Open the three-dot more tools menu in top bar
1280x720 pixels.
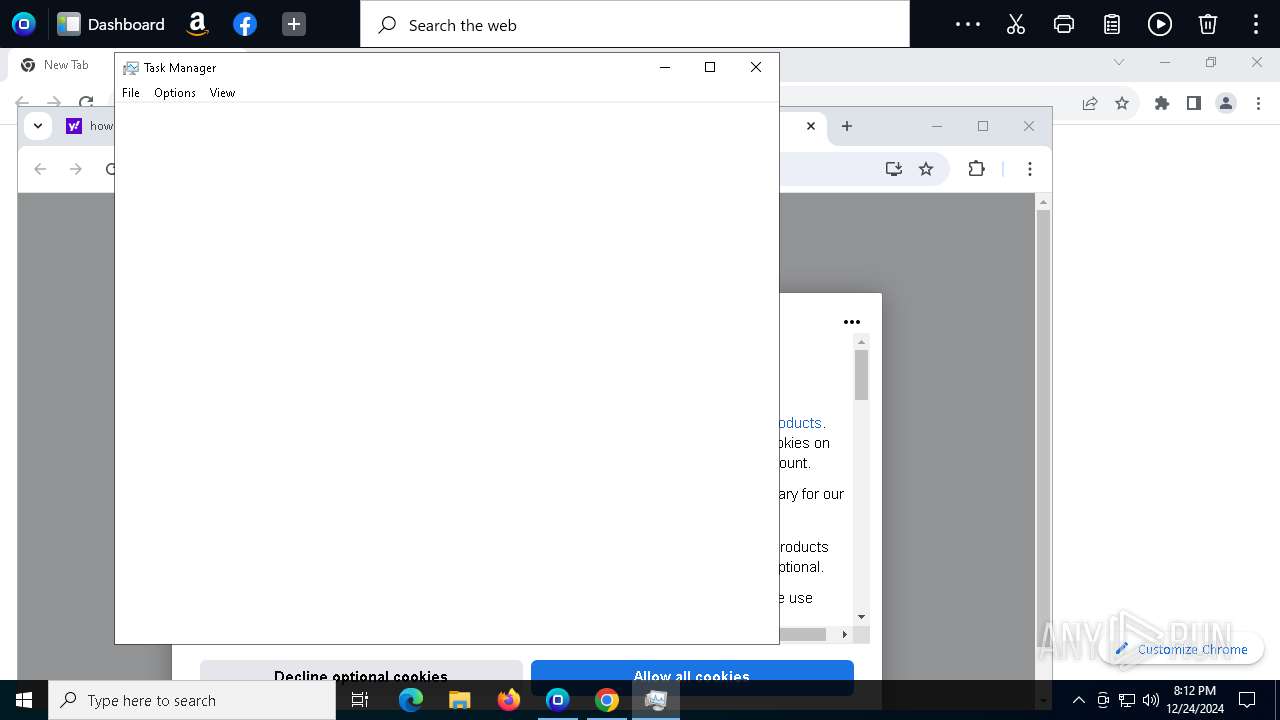[x=968, y=24]
